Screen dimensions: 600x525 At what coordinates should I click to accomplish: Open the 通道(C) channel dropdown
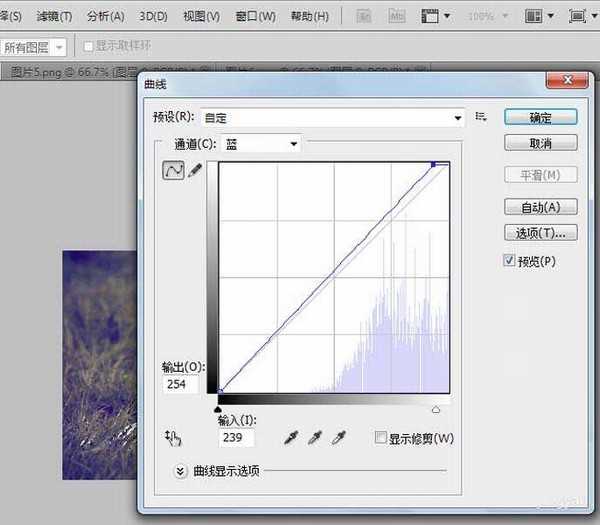coord(261,144)
